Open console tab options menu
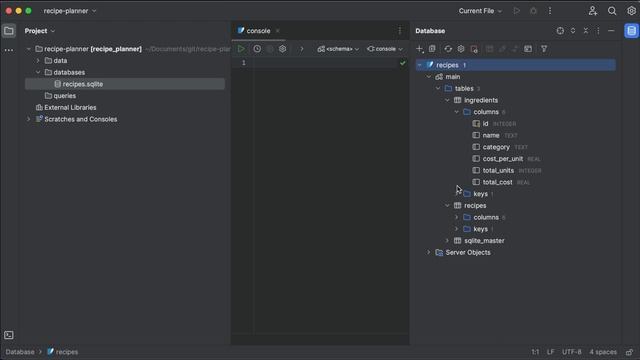This screenshot has height=360, width=640. [x=400, y=31]
